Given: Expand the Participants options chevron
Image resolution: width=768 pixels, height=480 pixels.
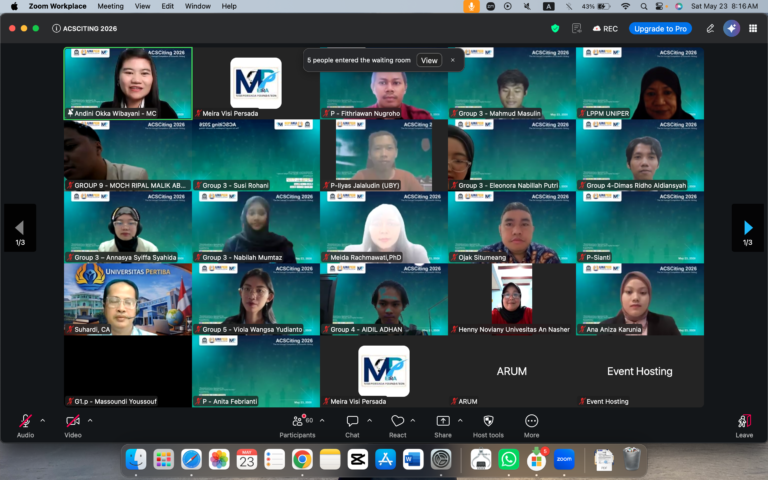Looking at the screenshot, I should pos(322,420).
